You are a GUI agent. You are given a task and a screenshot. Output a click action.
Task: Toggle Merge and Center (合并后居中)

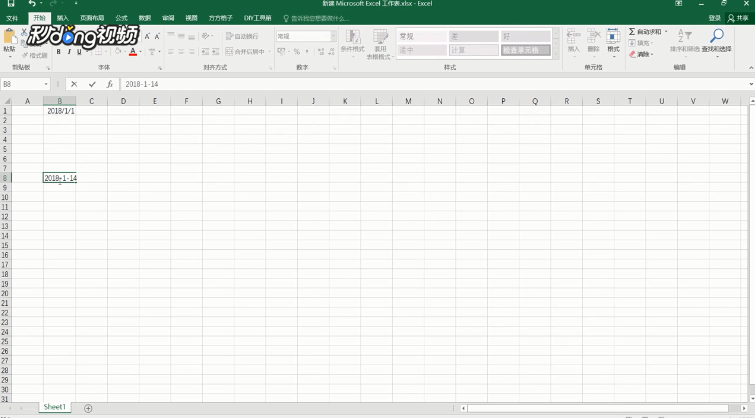click(x=245, y=52)
